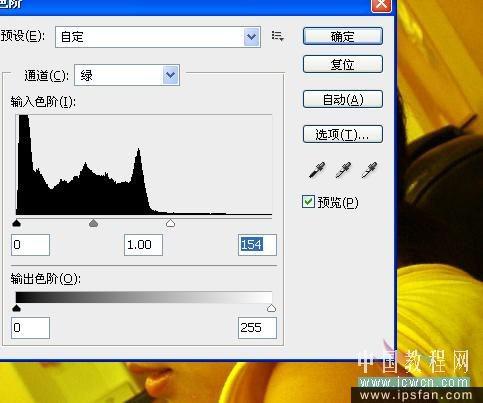Expand the 预设 preset dropdown arrow
This screenshot has width=483, height=403.
pos(252,37)
